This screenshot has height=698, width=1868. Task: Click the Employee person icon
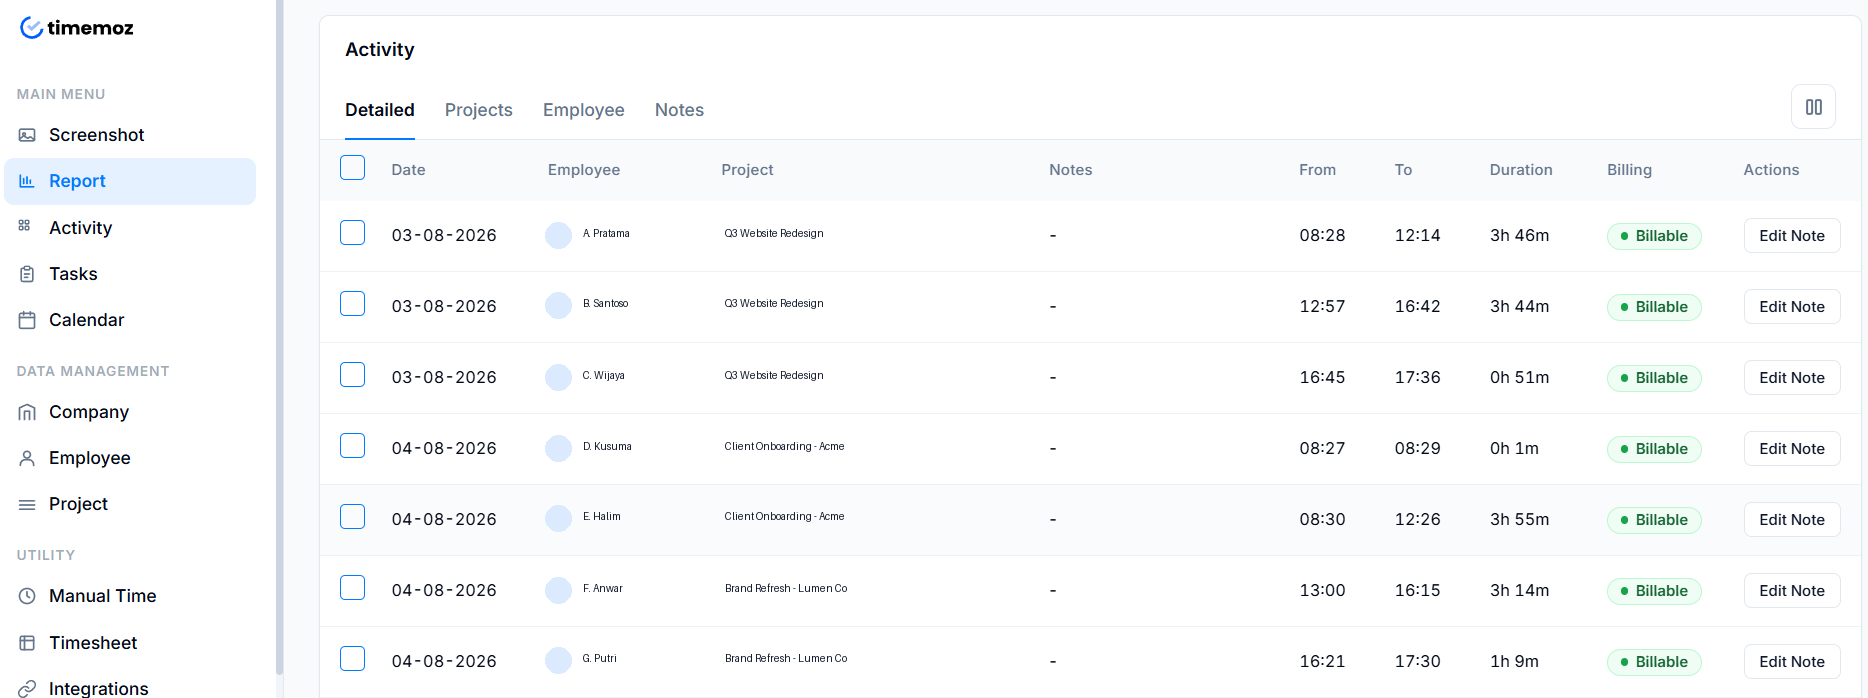tap(27, 458)
